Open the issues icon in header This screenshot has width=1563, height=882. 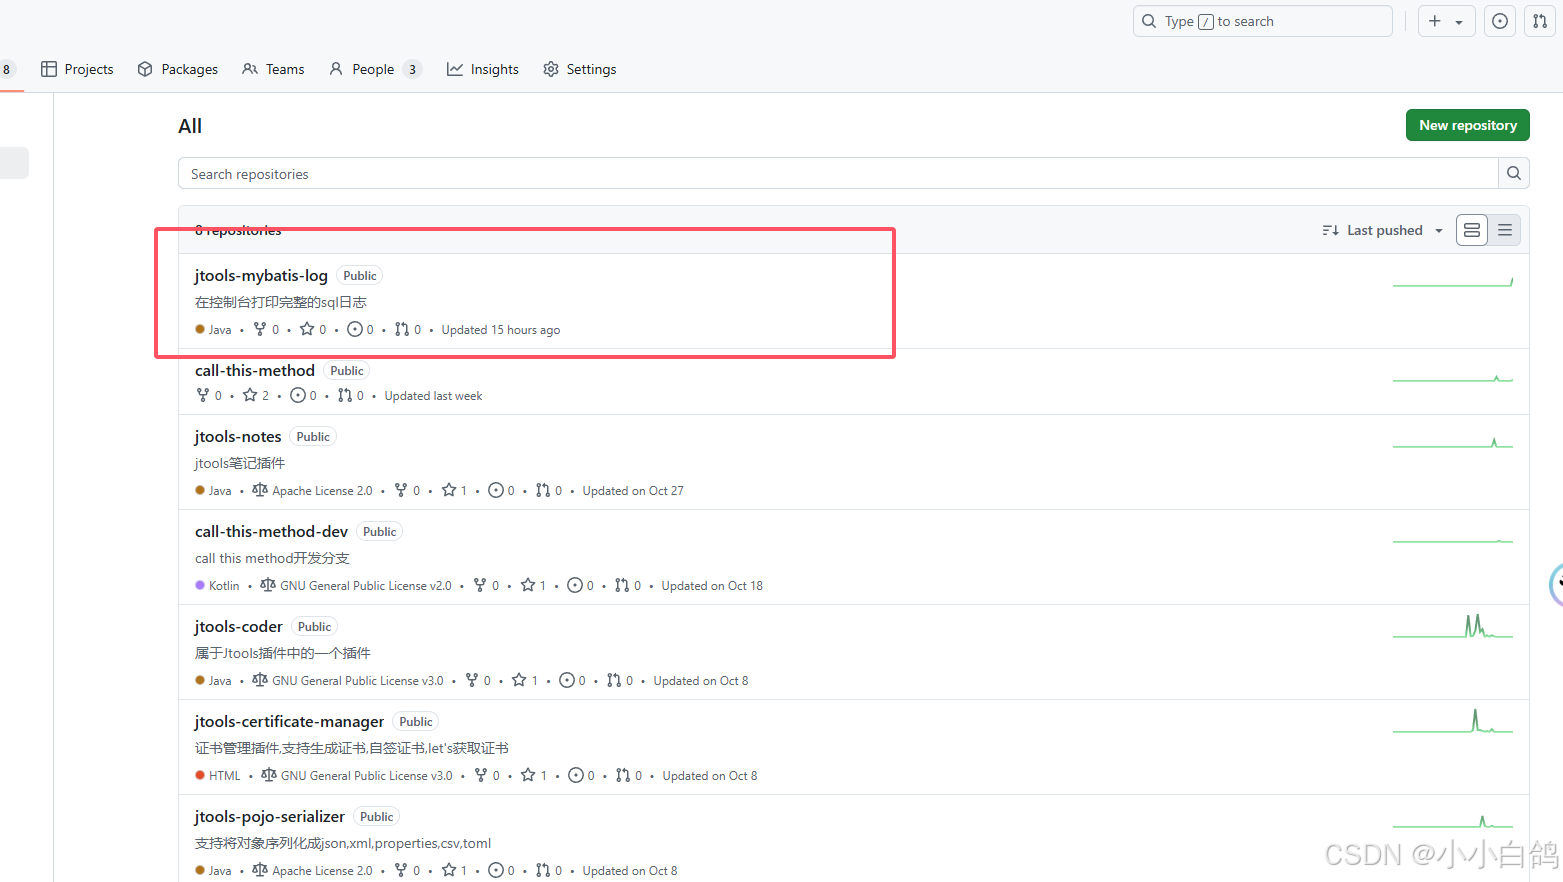point(1500,21)
